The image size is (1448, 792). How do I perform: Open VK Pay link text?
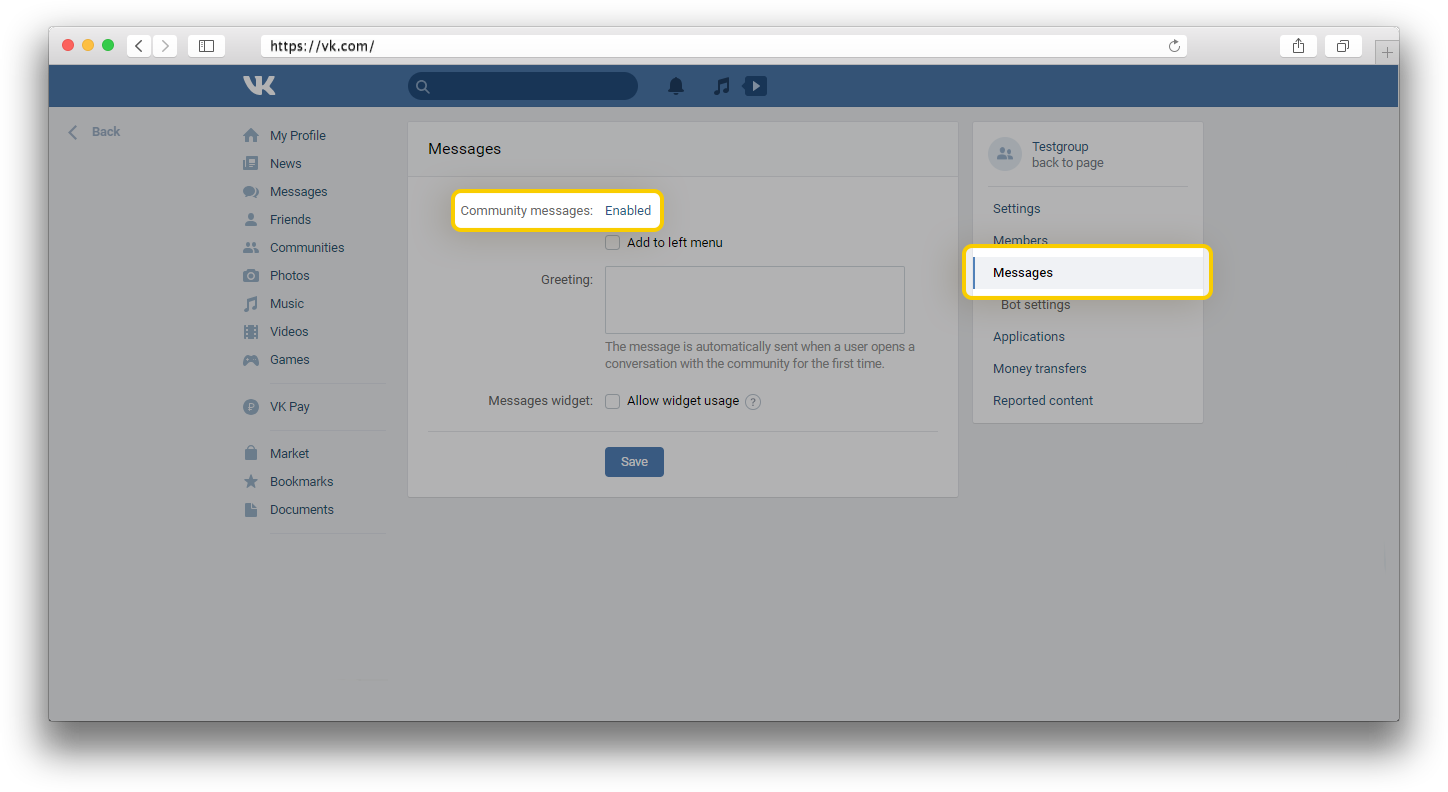pos(290,407)
